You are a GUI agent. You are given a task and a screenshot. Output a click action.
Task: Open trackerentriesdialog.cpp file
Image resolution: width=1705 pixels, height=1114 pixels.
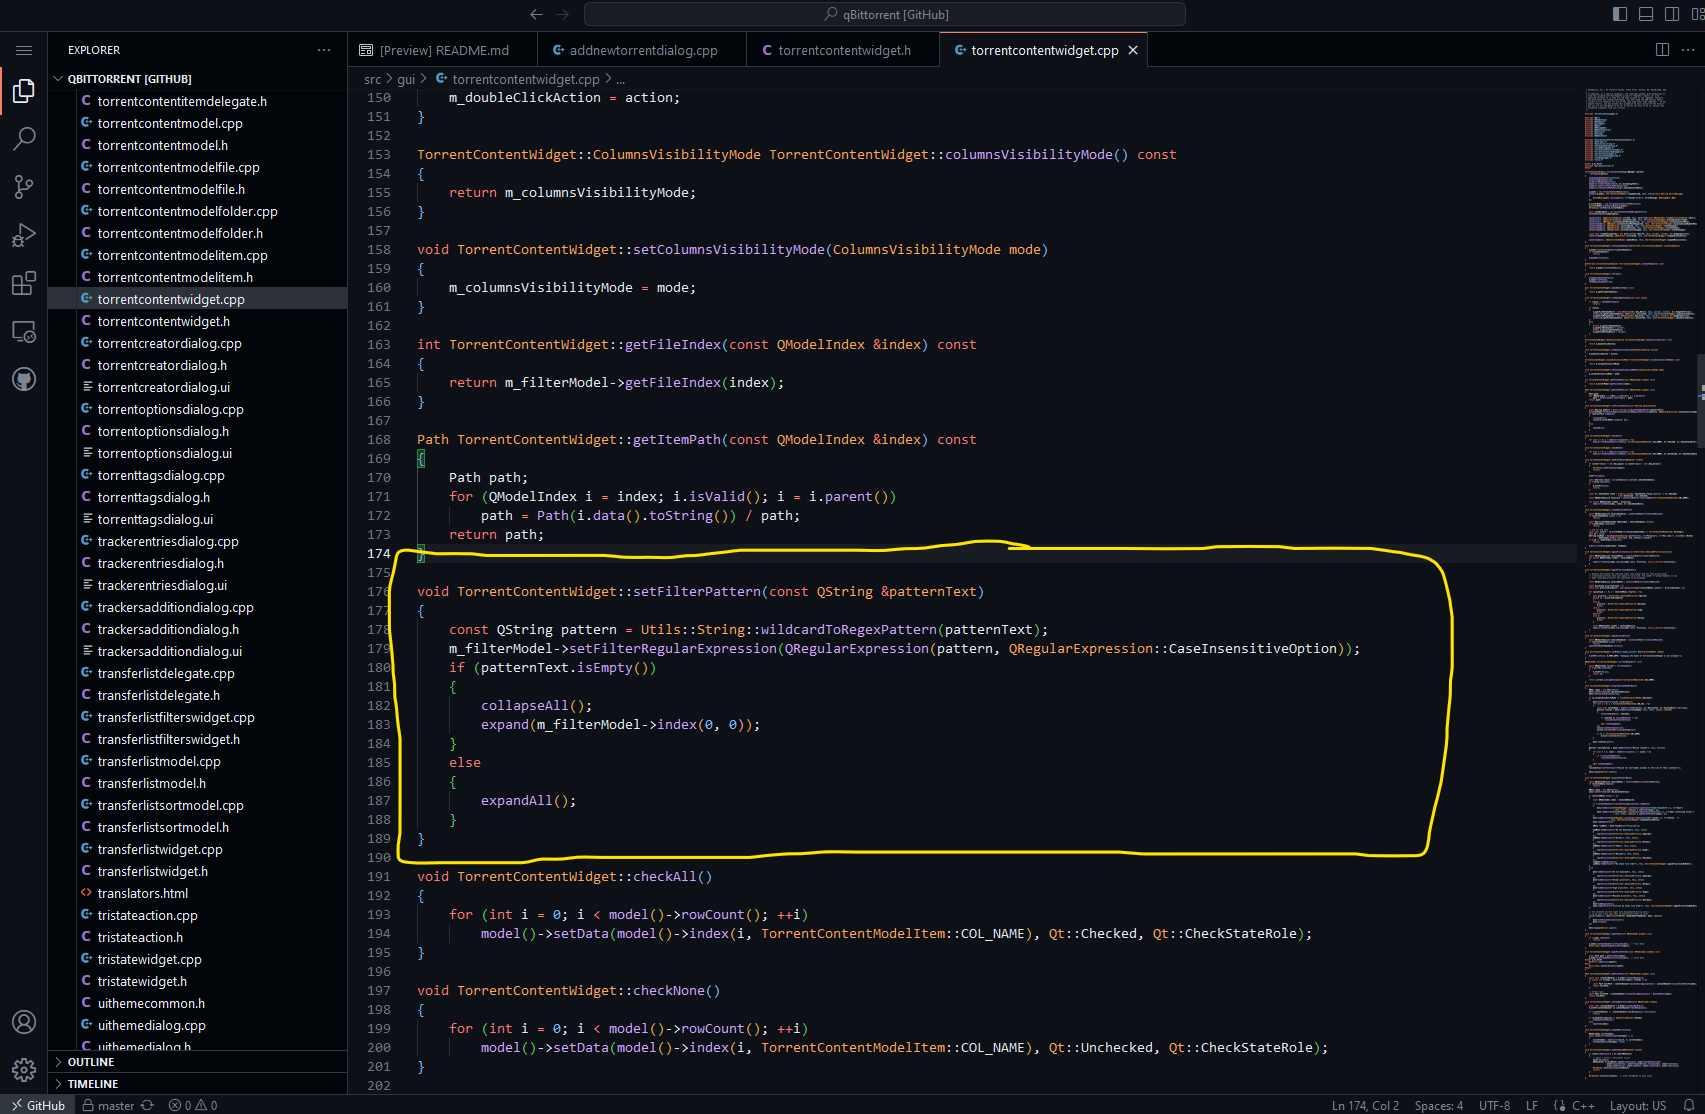pyautogui.click(x=168, y=541)
